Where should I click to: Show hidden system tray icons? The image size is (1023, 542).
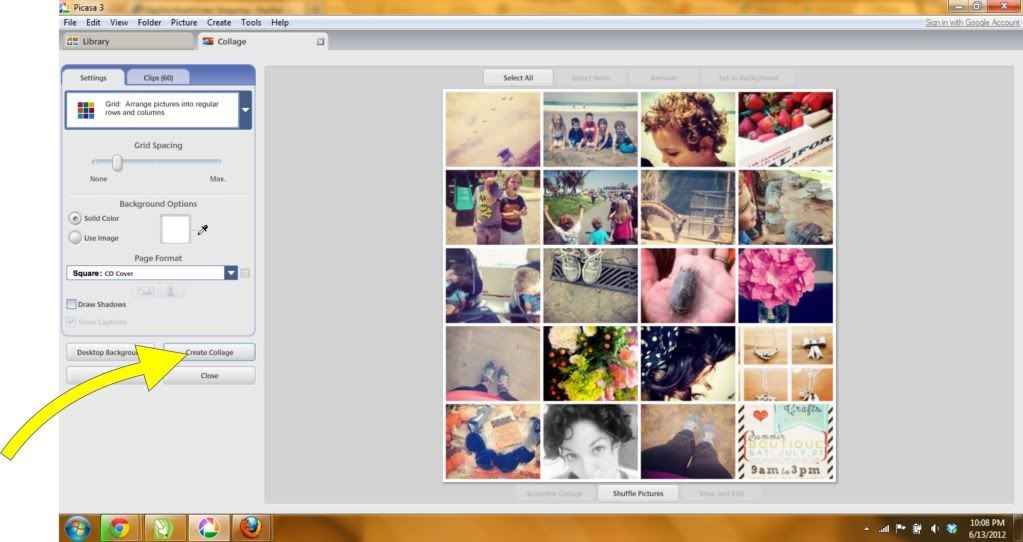[x=866, y=529]
